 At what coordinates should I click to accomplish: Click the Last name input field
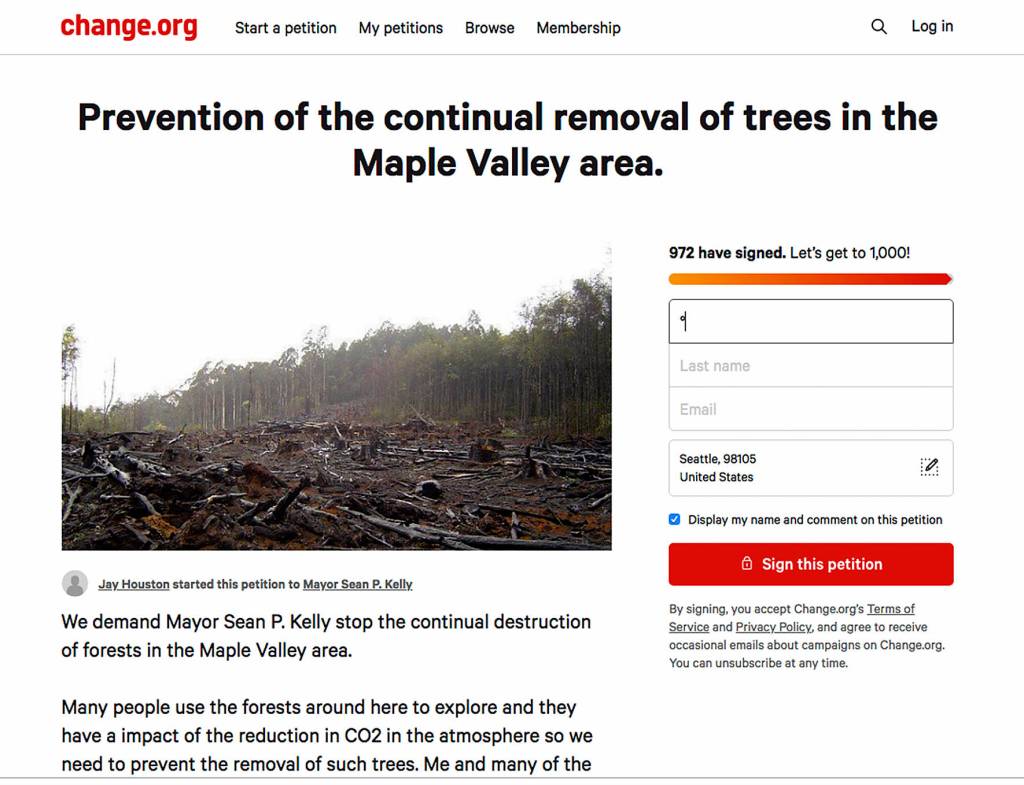(810, 365)
